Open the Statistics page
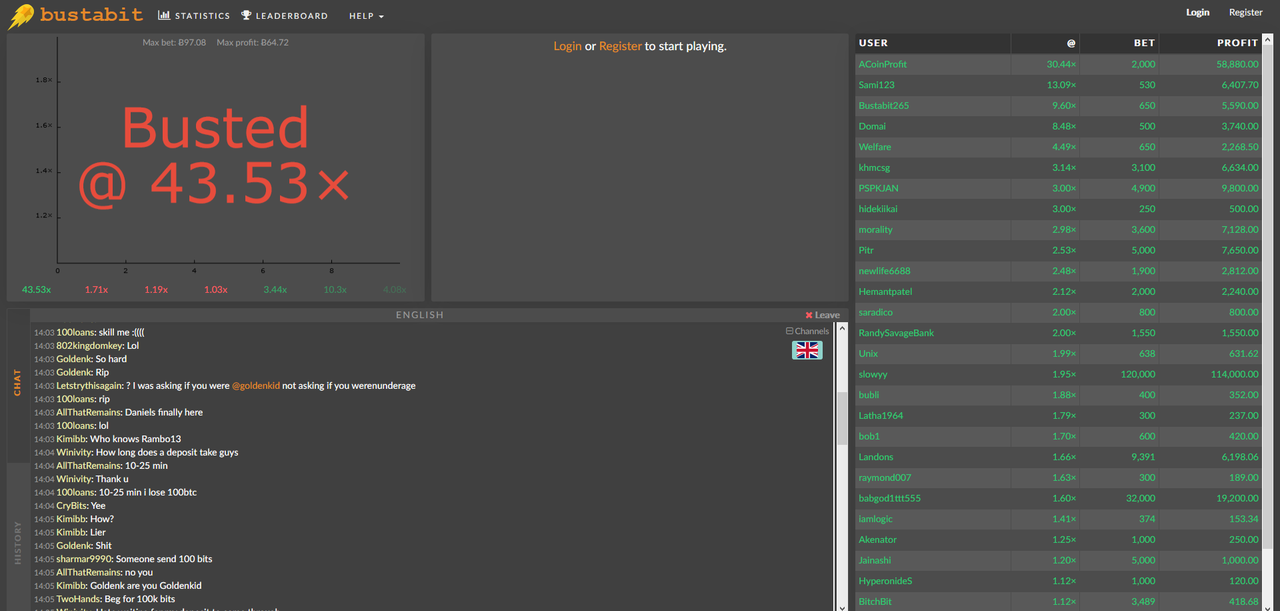This screenshot has width=1280, height=611. click(194, 16)
